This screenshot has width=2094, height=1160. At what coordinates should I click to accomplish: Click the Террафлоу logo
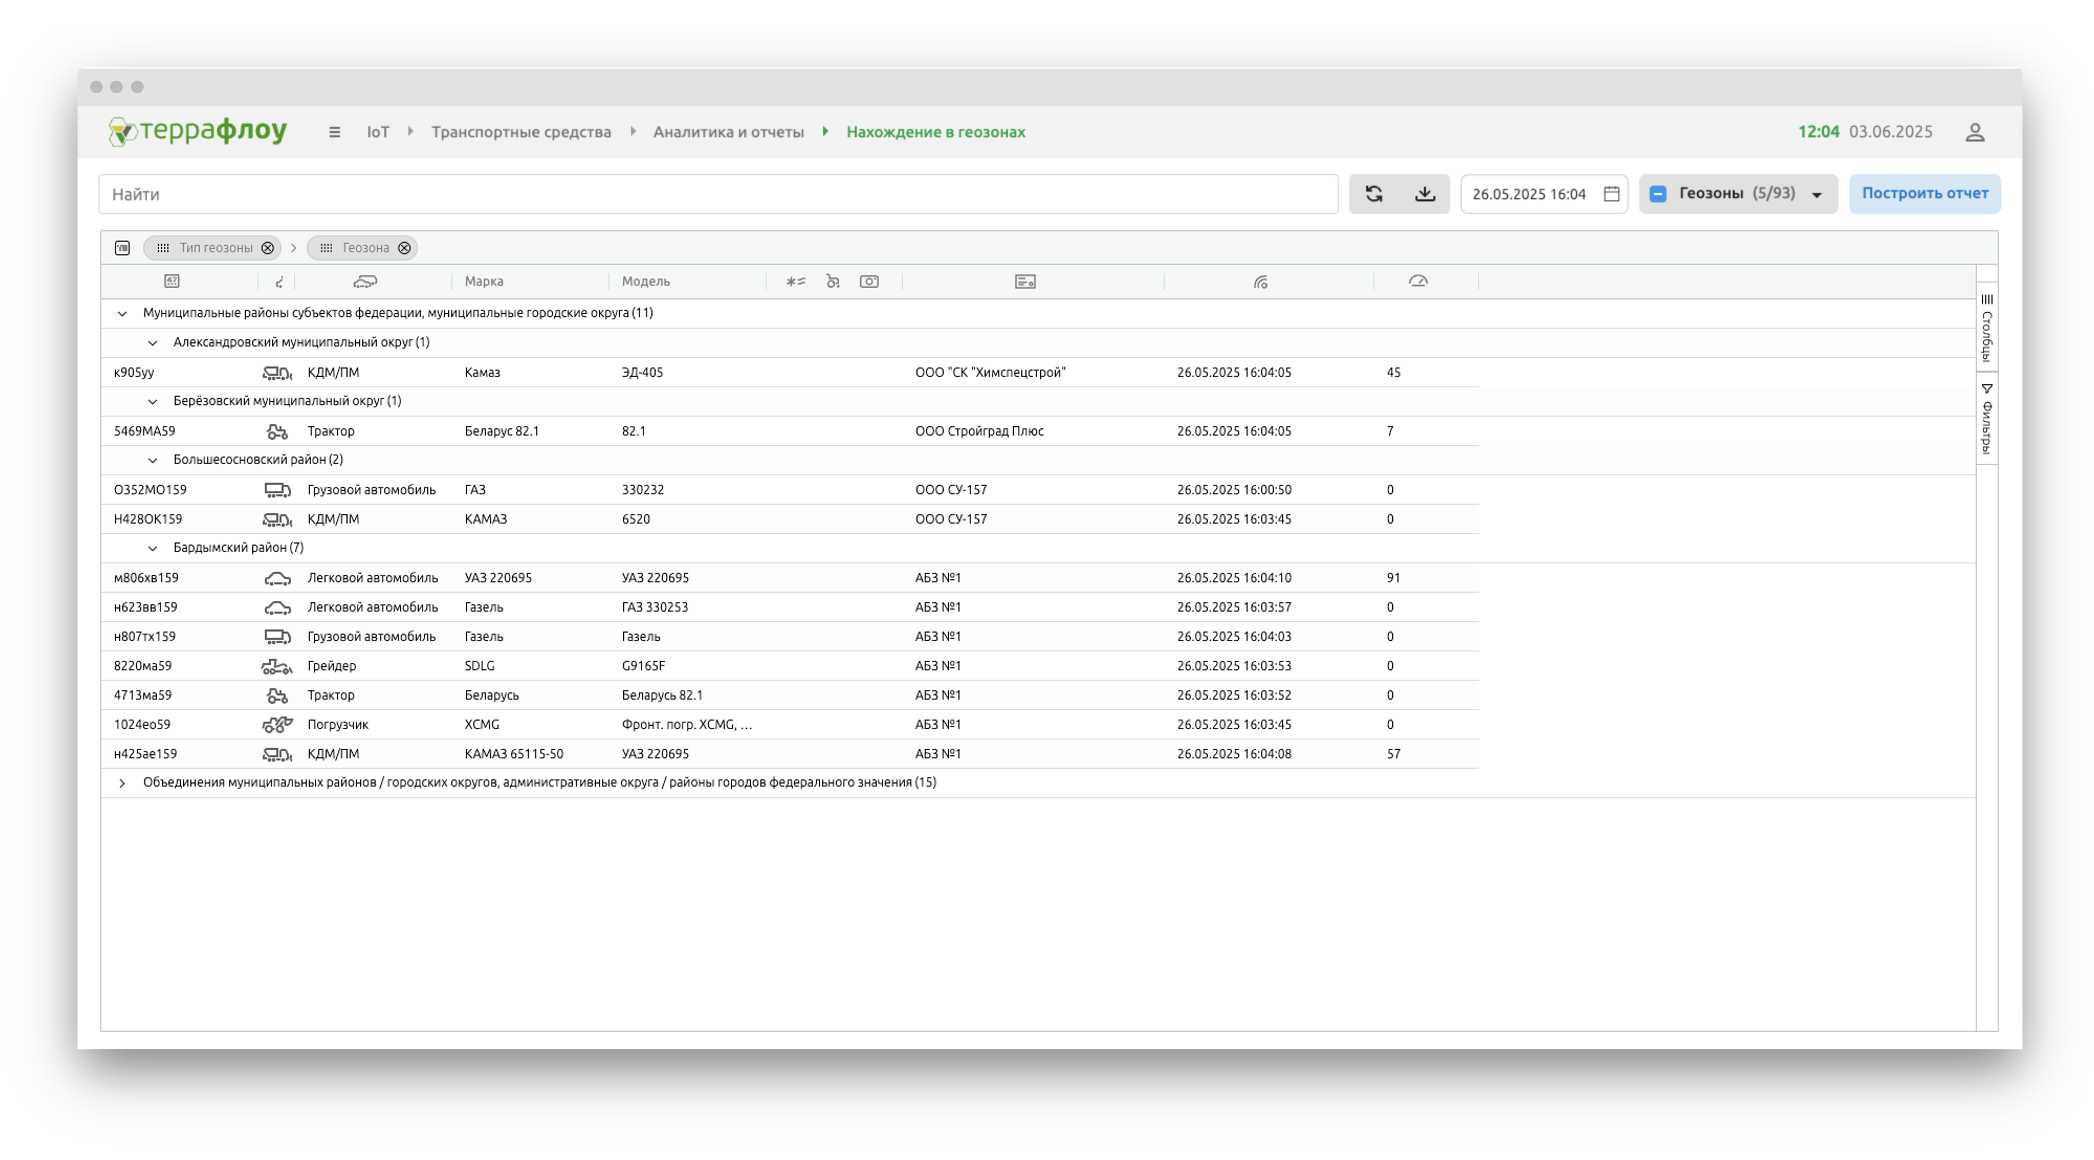coord(198,131)
